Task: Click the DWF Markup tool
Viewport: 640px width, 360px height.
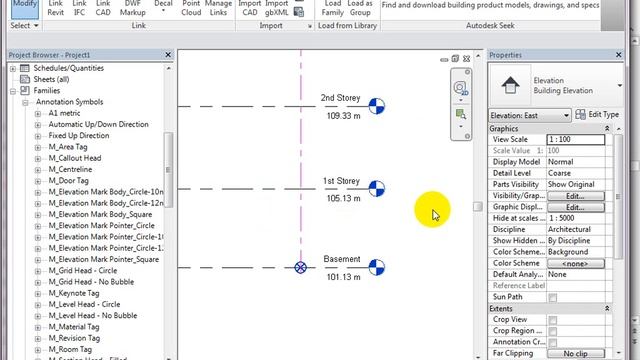Action: 133,8
